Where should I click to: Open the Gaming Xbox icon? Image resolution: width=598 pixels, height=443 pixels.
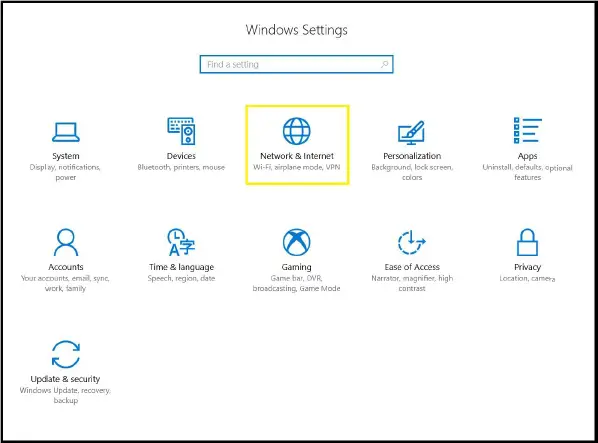pos(297,242)
